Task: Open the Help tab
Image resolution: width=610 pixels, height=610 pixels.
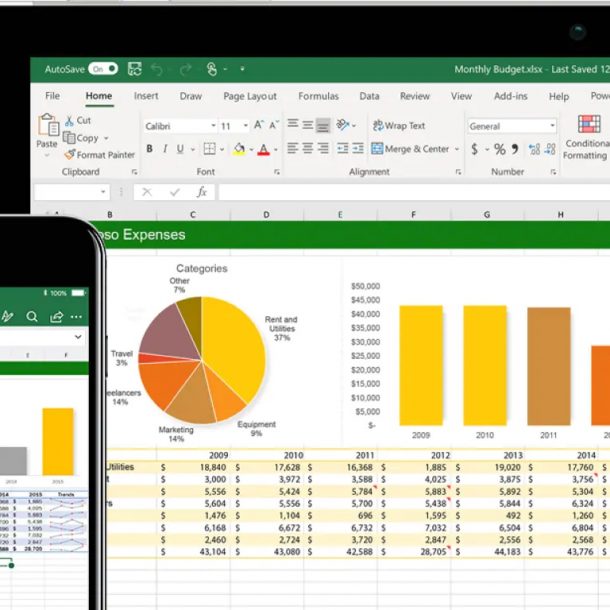Action: (559, 96)
